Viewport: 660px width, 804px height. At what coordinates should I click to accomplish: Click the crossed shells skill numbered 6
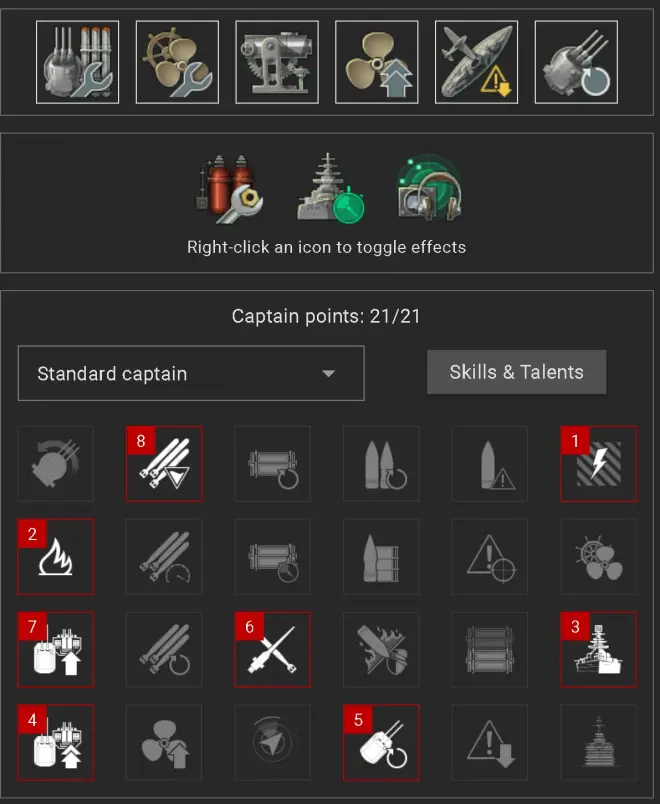pos(273,649)
